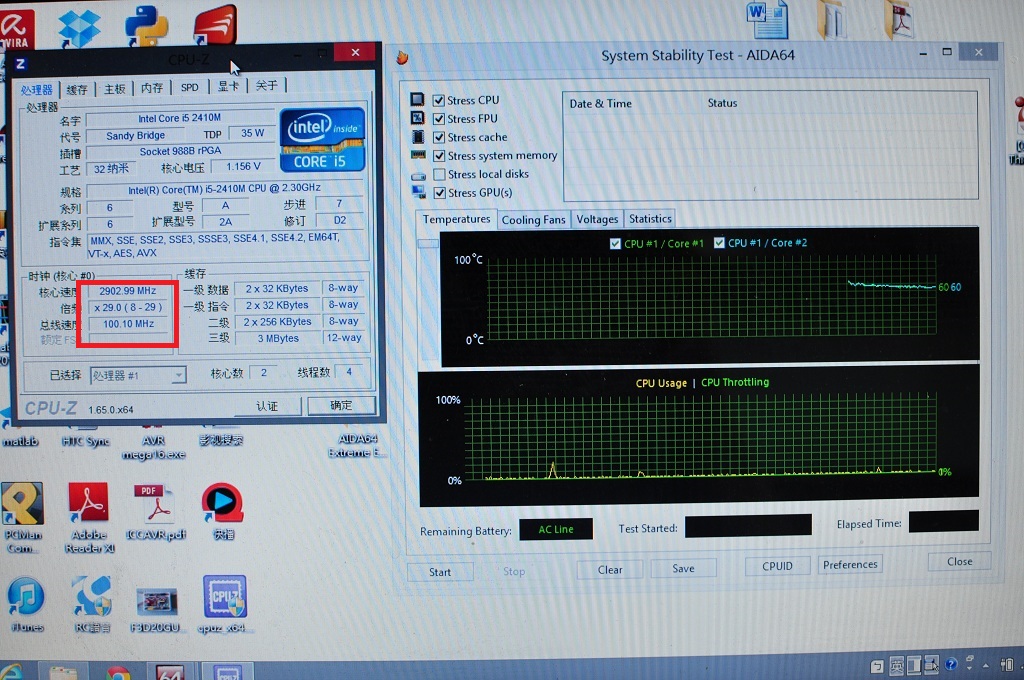Image resolution: width=1024 pixels, height=680 pixels.
Task: Open the Word document on the desktop
Action: tap(767, 20)
